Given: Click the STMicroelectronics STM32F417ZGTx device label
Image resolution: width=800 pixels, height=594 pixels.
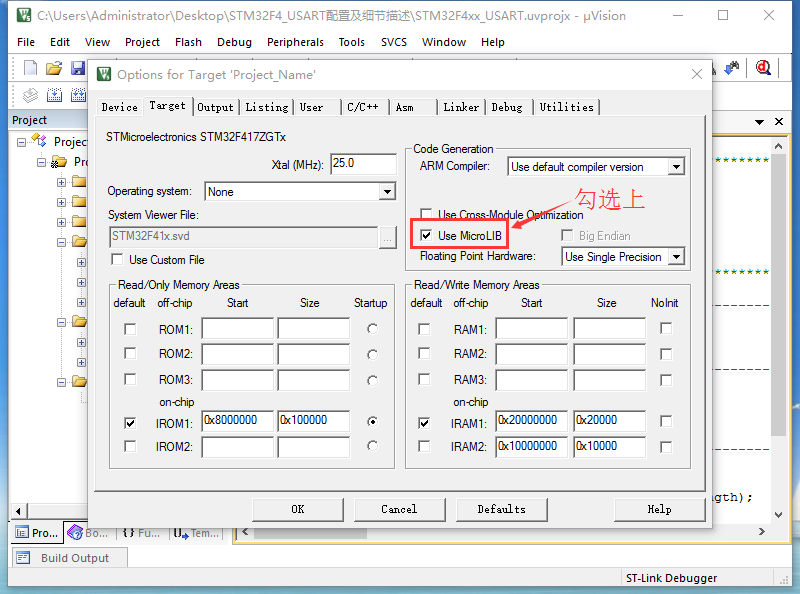Looking at the screenshot, I should [196, 137].
